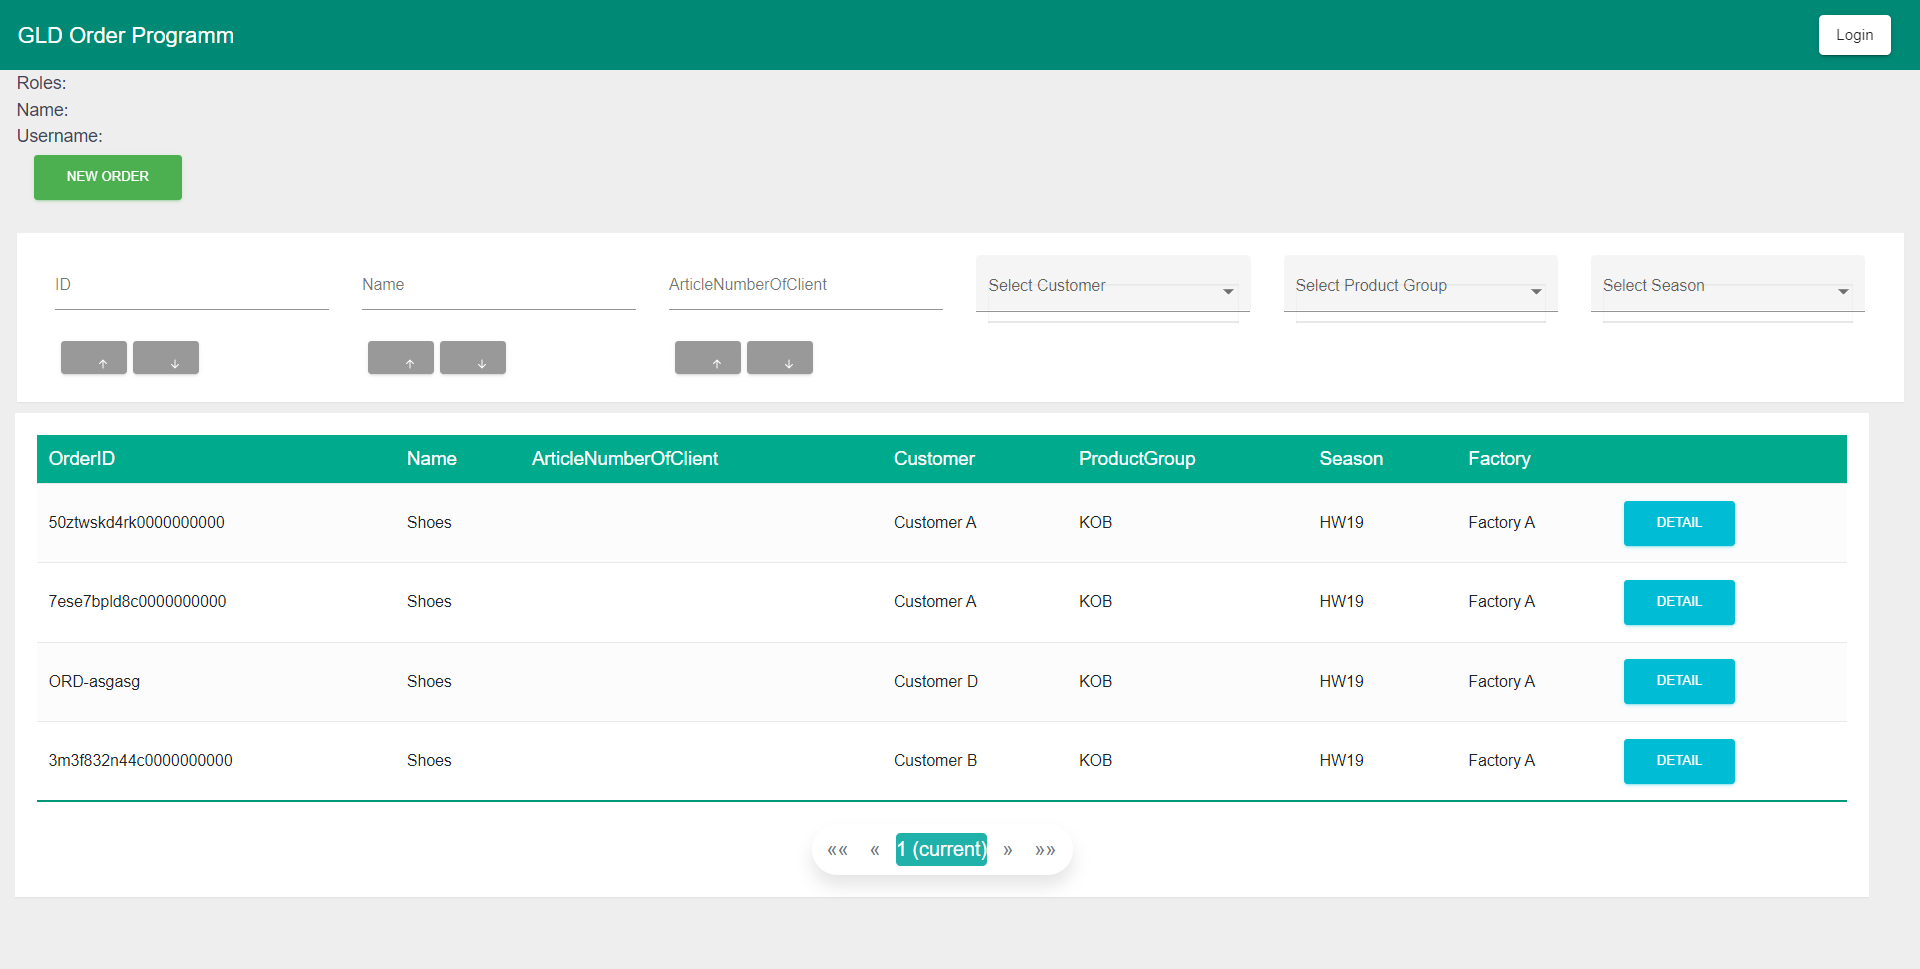Go to the last page using double-right chevrons
This screenshot has height=969, width=1920.
[1045, 850]
